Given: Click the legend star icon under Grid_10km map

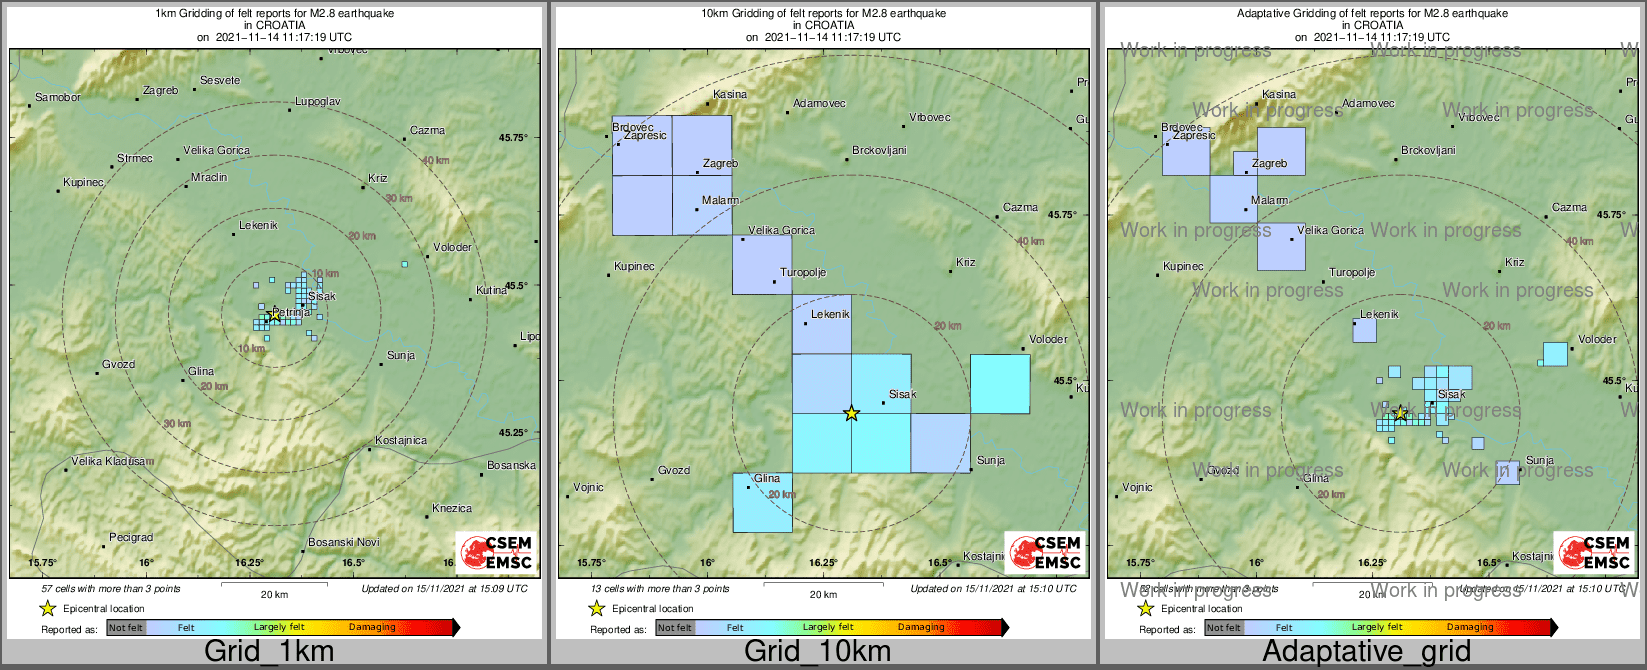Looking at the screenshot, I should click(596, 608).
